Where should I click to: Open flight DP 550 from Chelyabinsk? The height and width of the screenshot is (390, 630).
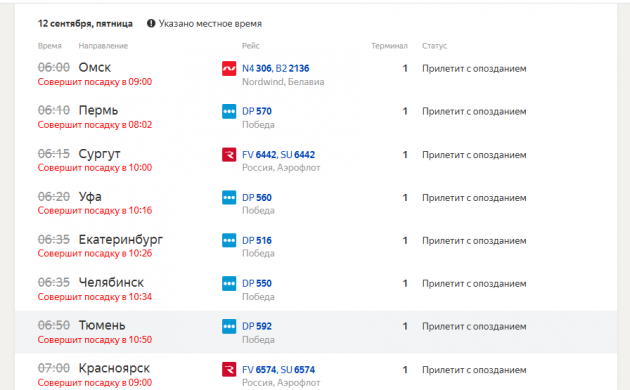[257, 284]
